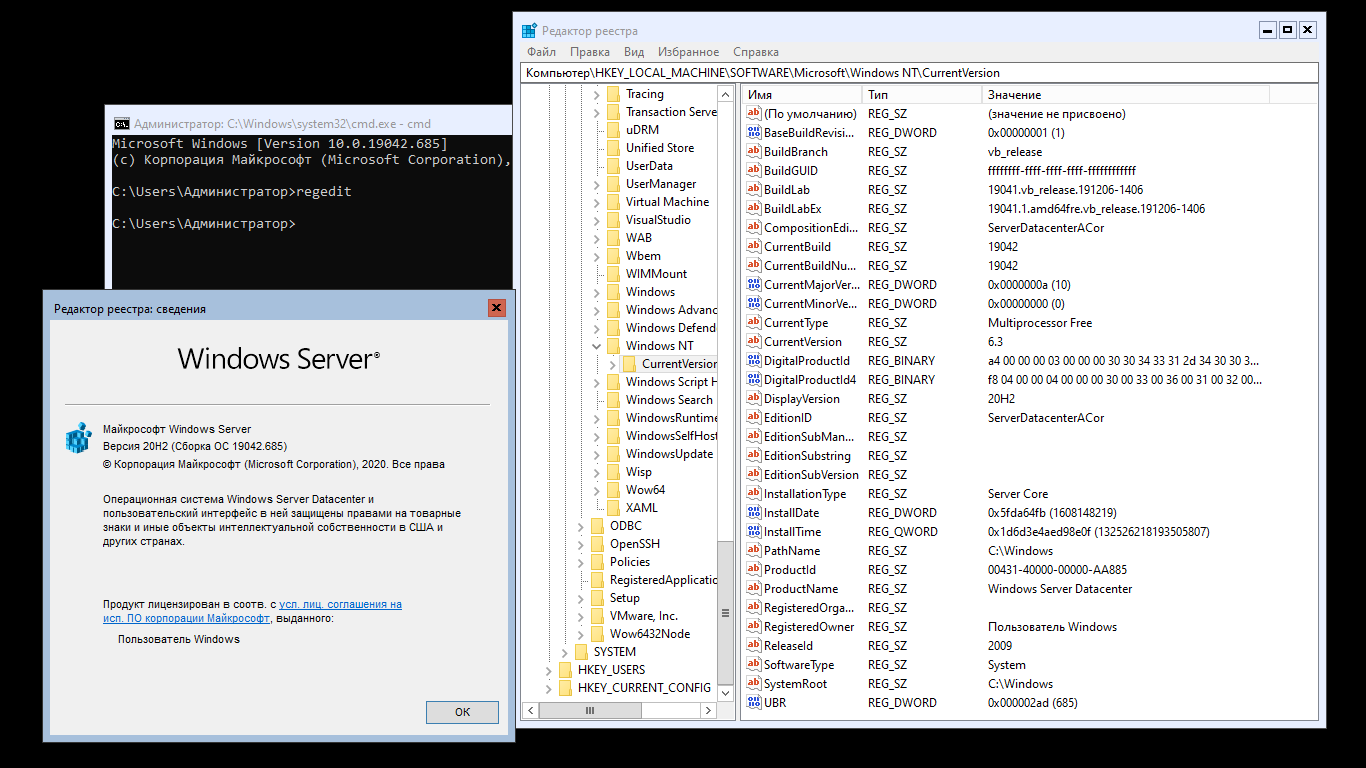Select the InstallDate DWORD value icon
Image resolution: width=1366 pixels, height=768 pixels.
[754, 513]
